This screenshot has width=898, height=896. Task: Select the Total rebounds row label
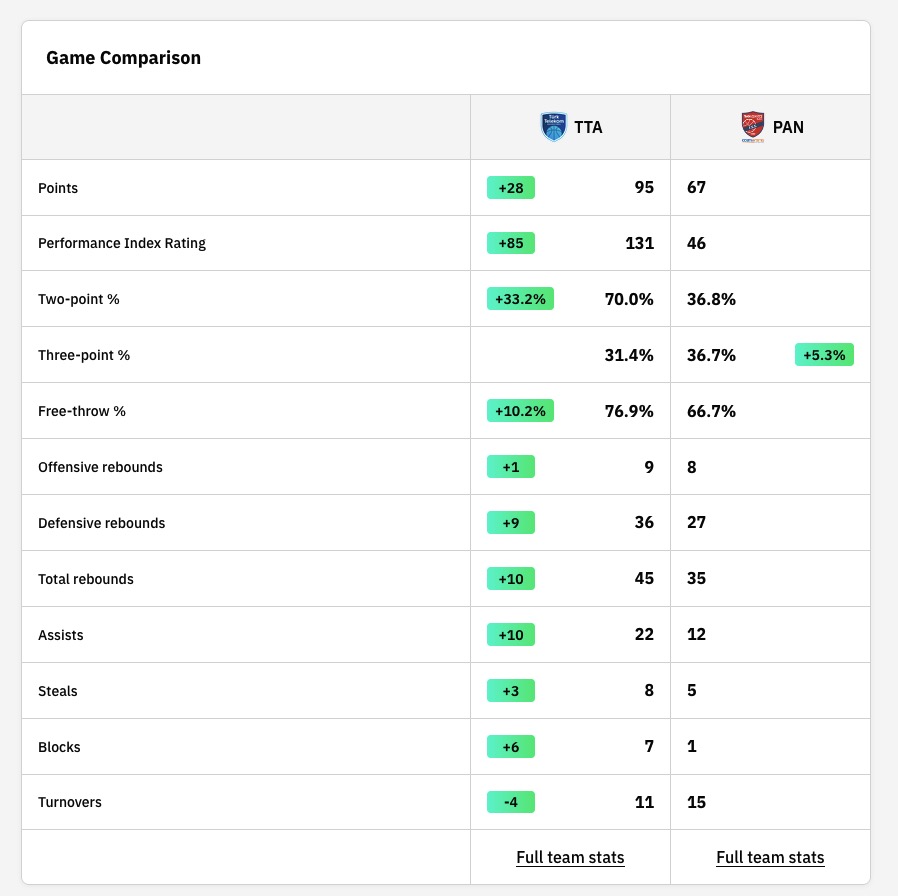tap(86, 579)
